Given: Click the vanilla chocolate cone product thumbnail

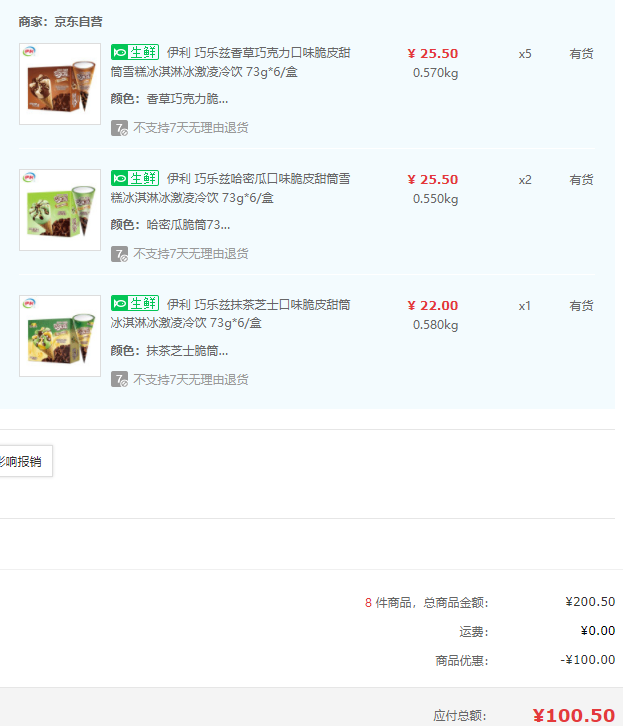Looking at the screenshot, I should tap(60, 84).
